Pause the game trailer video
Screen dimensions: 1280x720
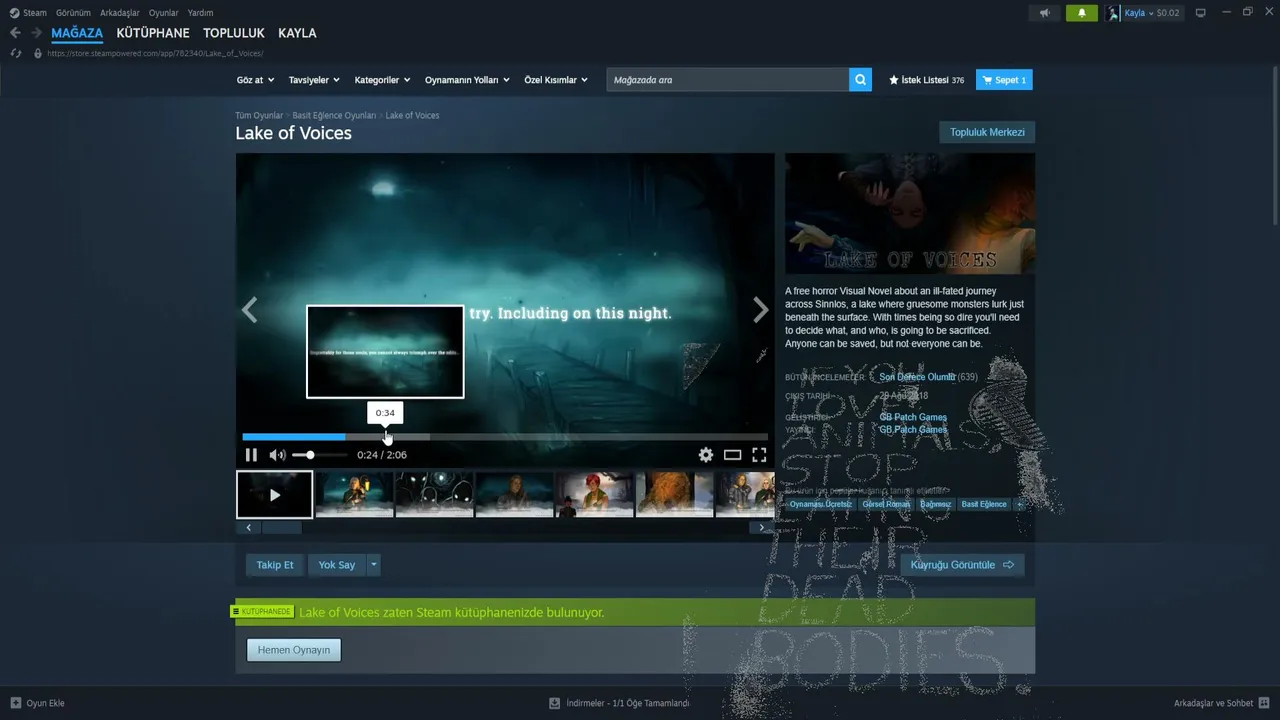[x=251, y=455]
